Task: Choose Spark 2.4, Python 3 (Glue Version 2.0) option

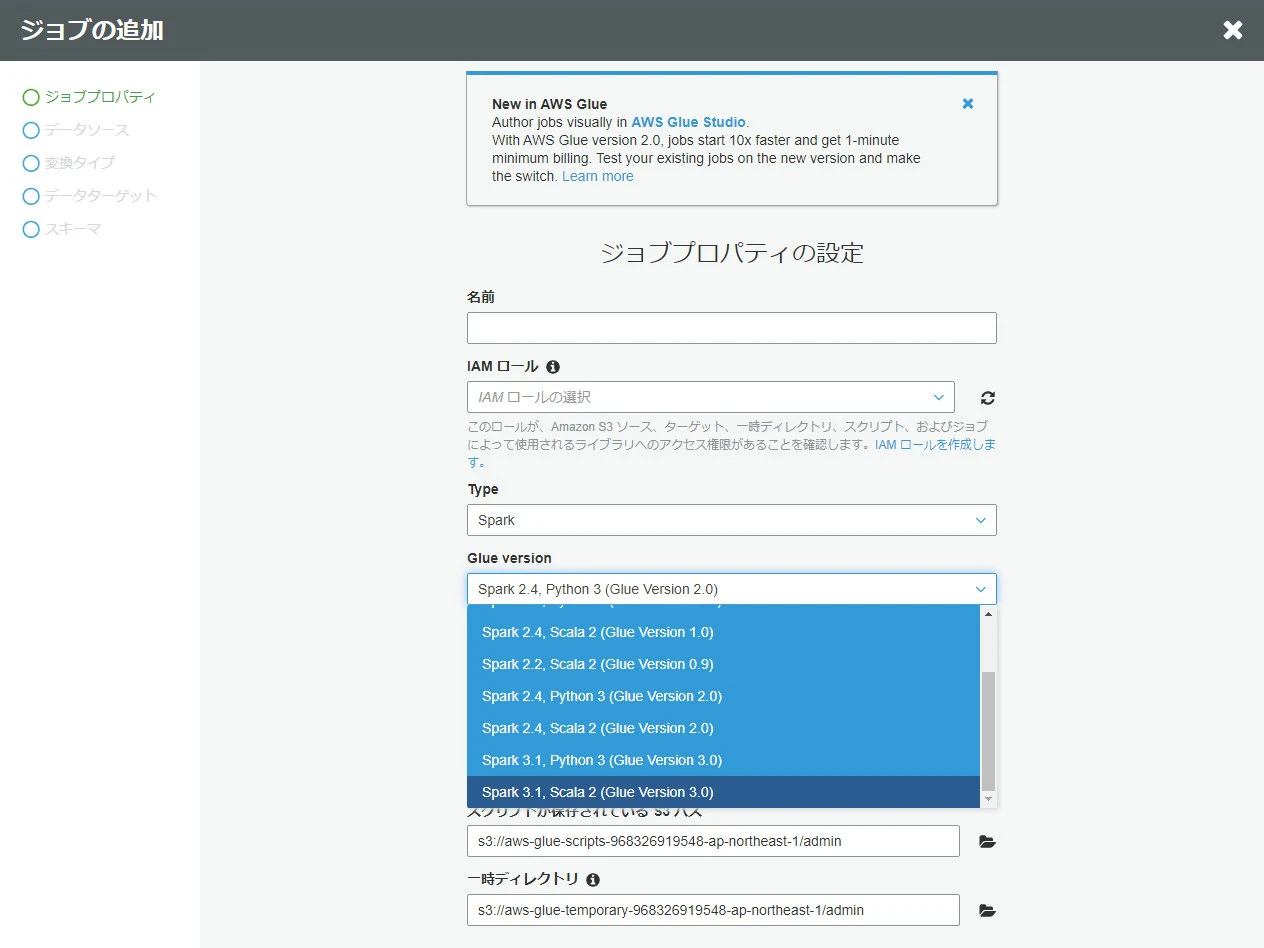Action: click(723, 696)
